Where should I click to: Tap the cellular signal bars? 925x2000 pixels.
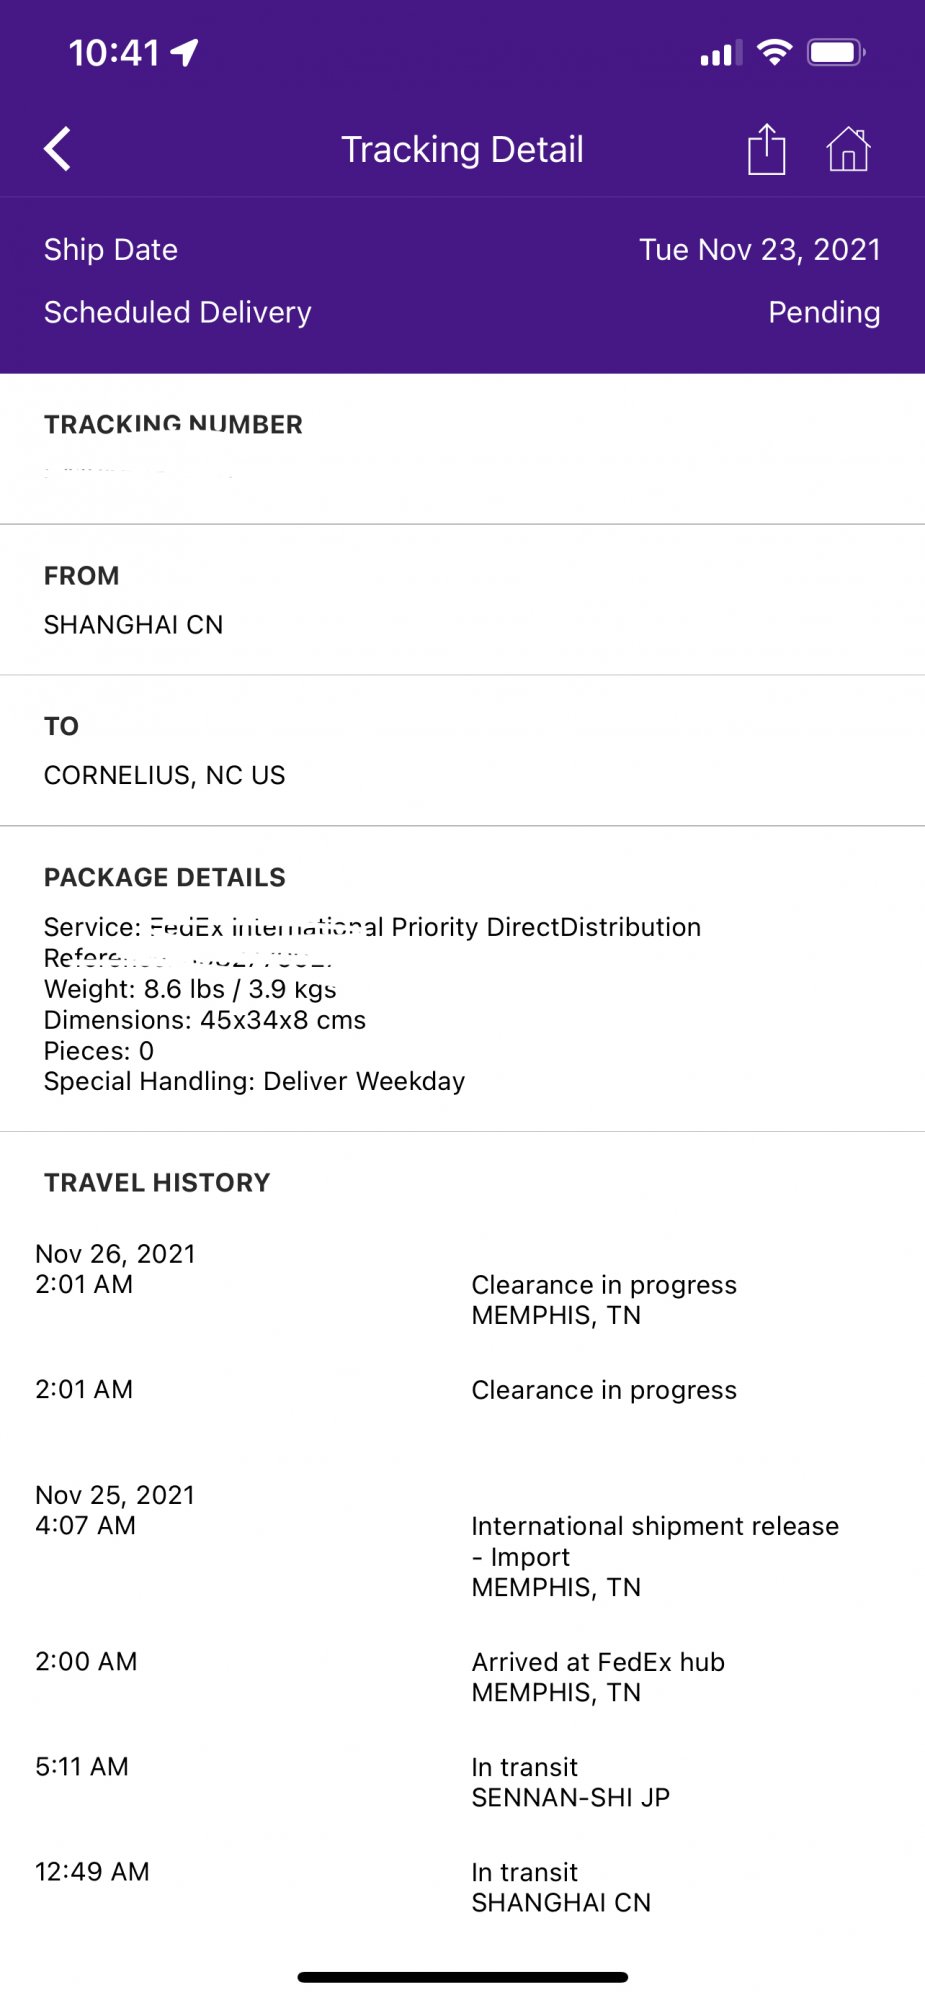[721, 53]
